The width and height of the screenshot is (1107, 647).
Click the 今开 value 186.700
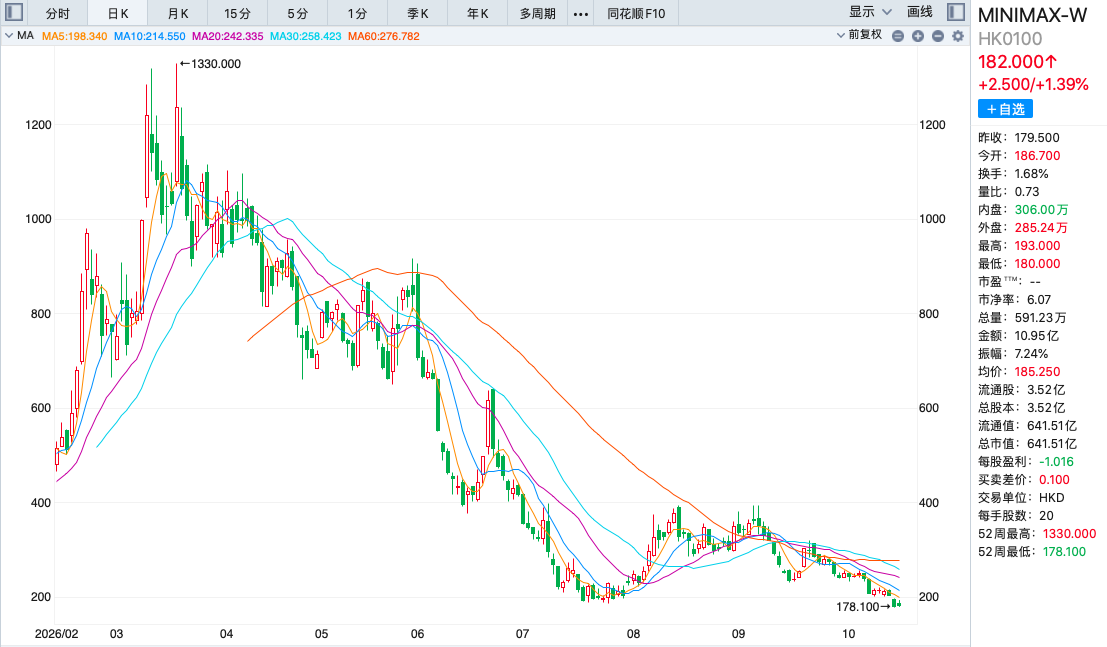click(1037, 155)
